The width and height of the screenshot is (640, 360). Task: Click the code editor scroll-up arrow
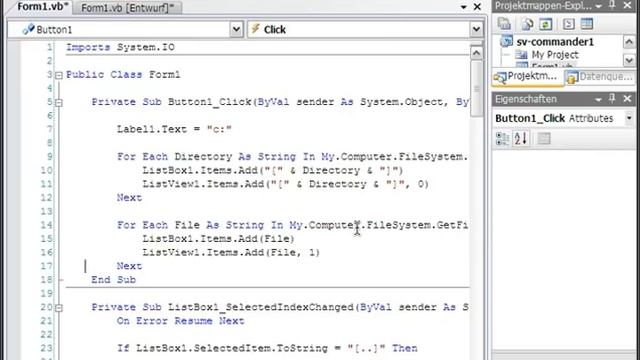point(476,53)
